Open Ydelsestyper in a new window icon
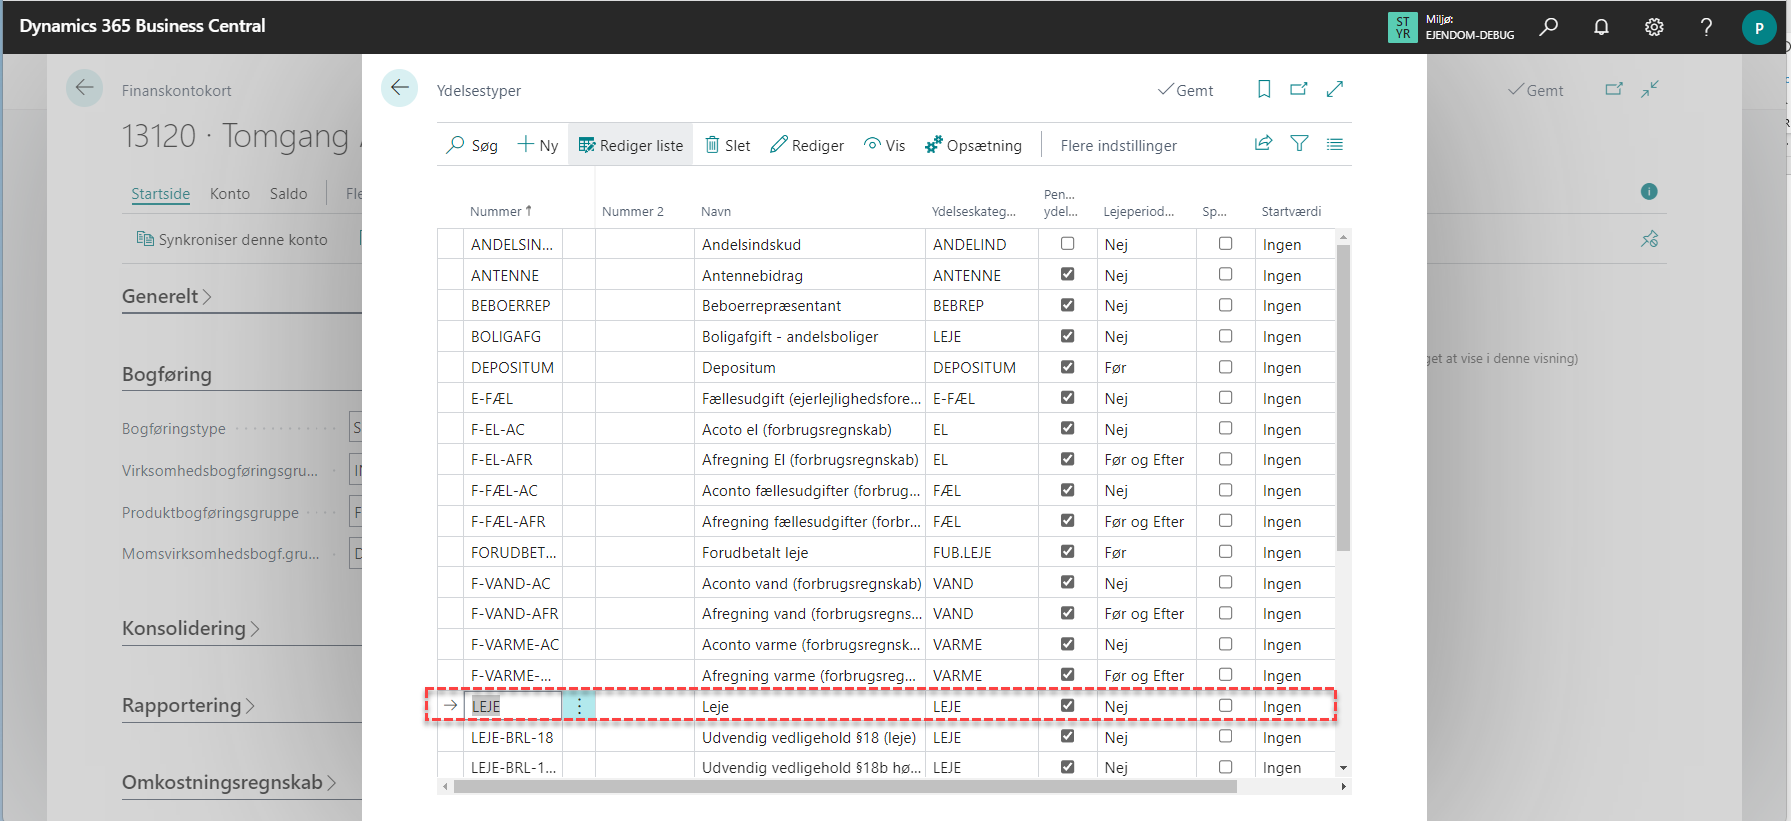 [x=1299, y=89]
